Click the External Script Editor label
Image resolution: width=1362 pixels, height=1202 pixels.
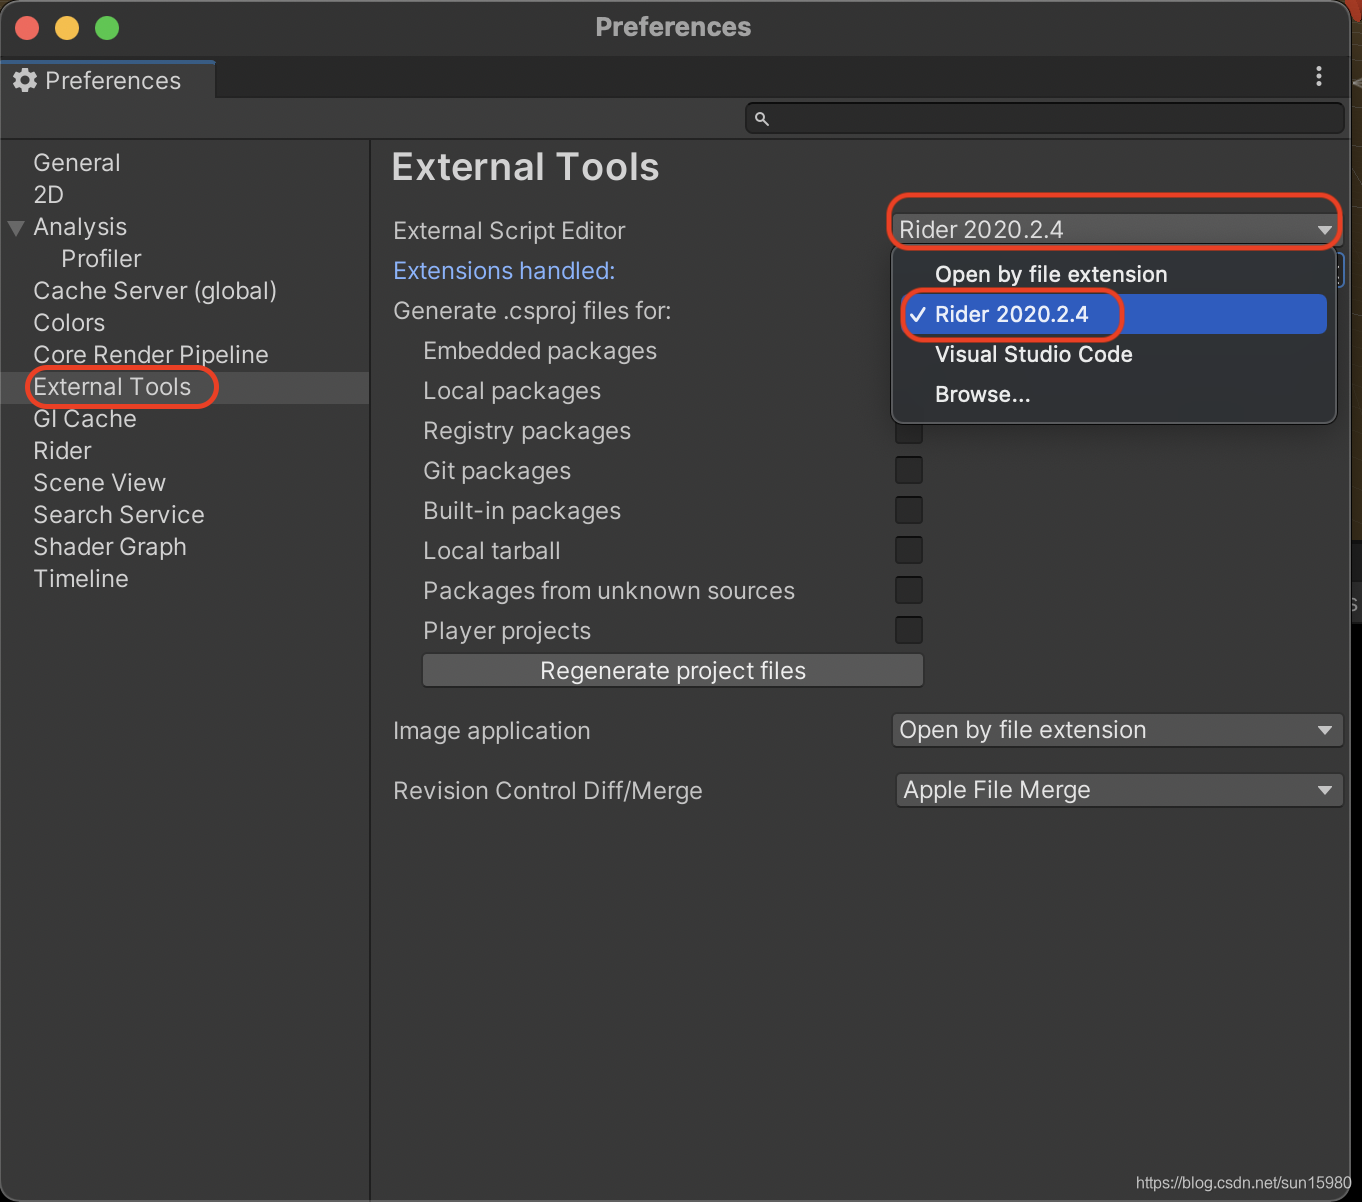[509, 231]
